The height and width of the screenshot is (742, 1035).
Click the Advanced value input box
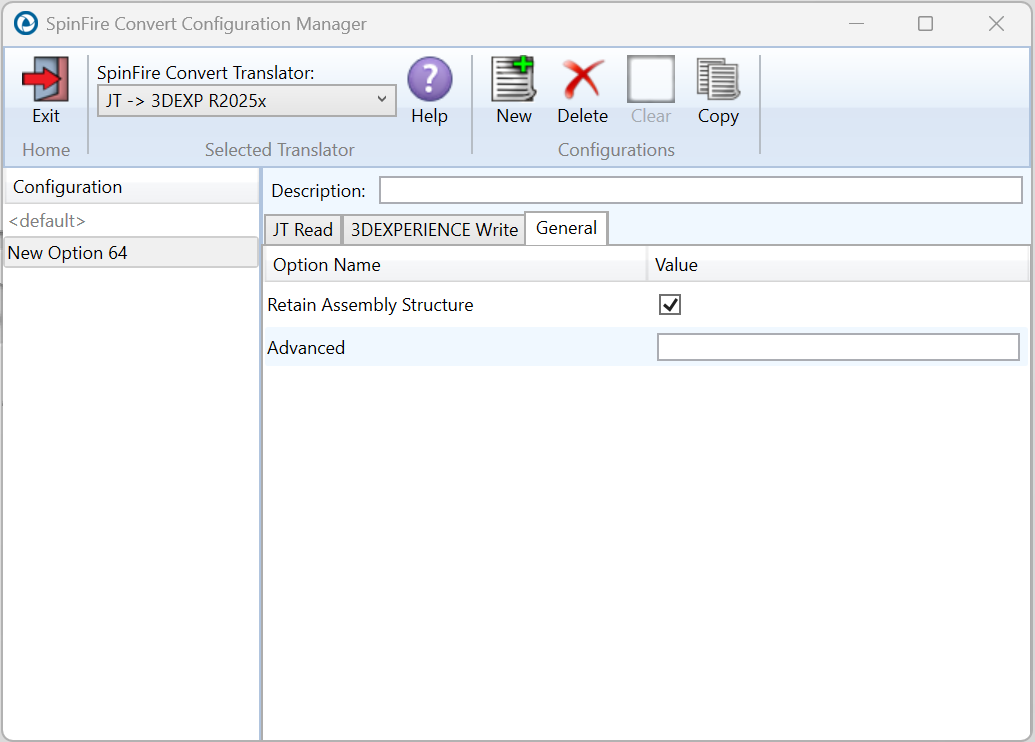click(838, 347)
